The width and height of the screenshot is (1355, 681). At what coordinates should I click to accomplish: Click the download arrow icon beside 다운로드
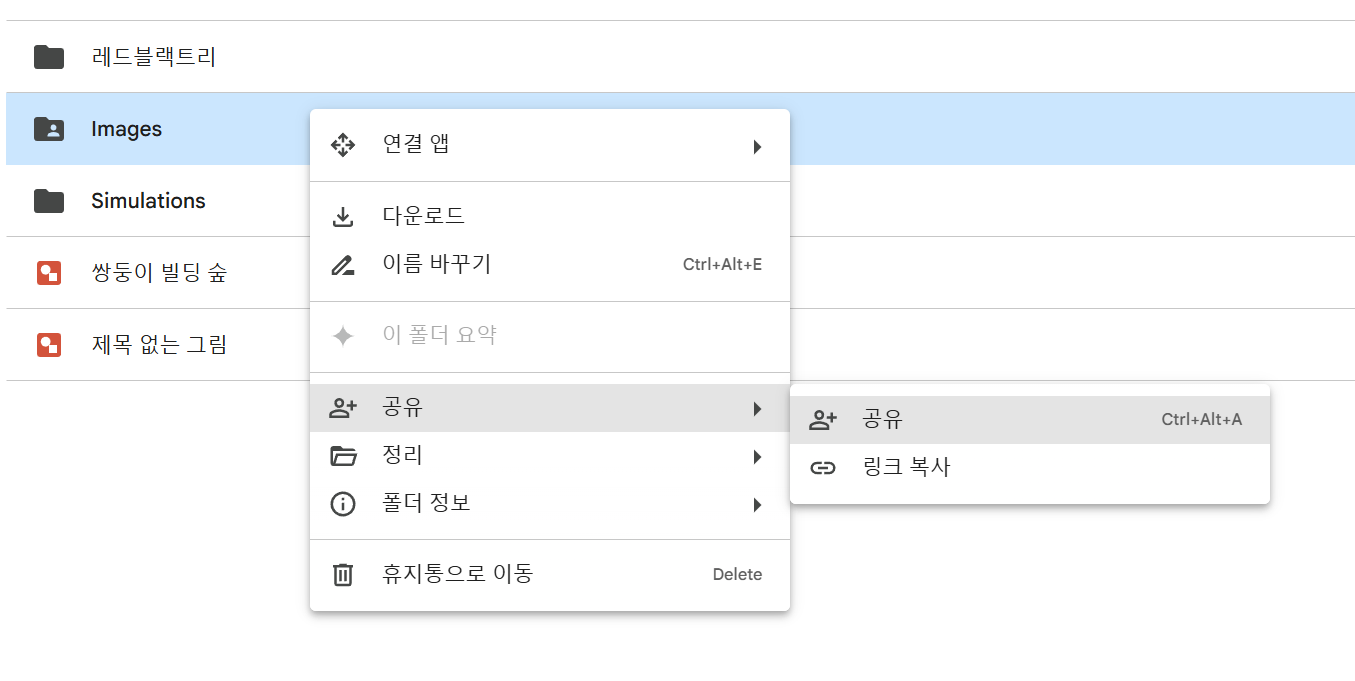pos(343,217)
